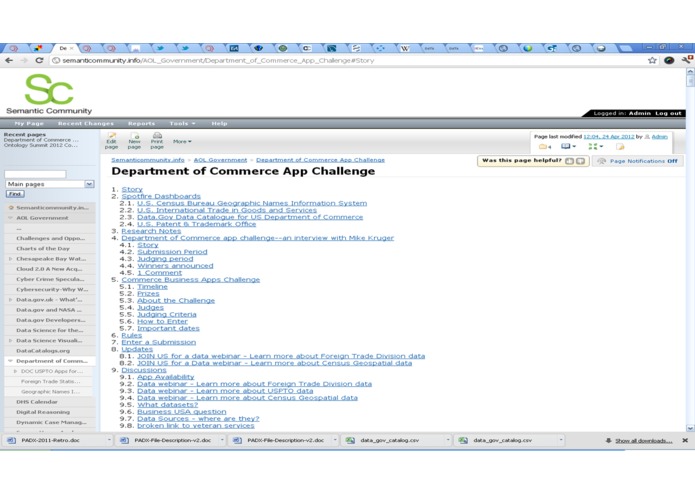Open recent page Ontology Summit 2012 Co...
The height and width of the screenshot is (494, 695).
[40, 145]
